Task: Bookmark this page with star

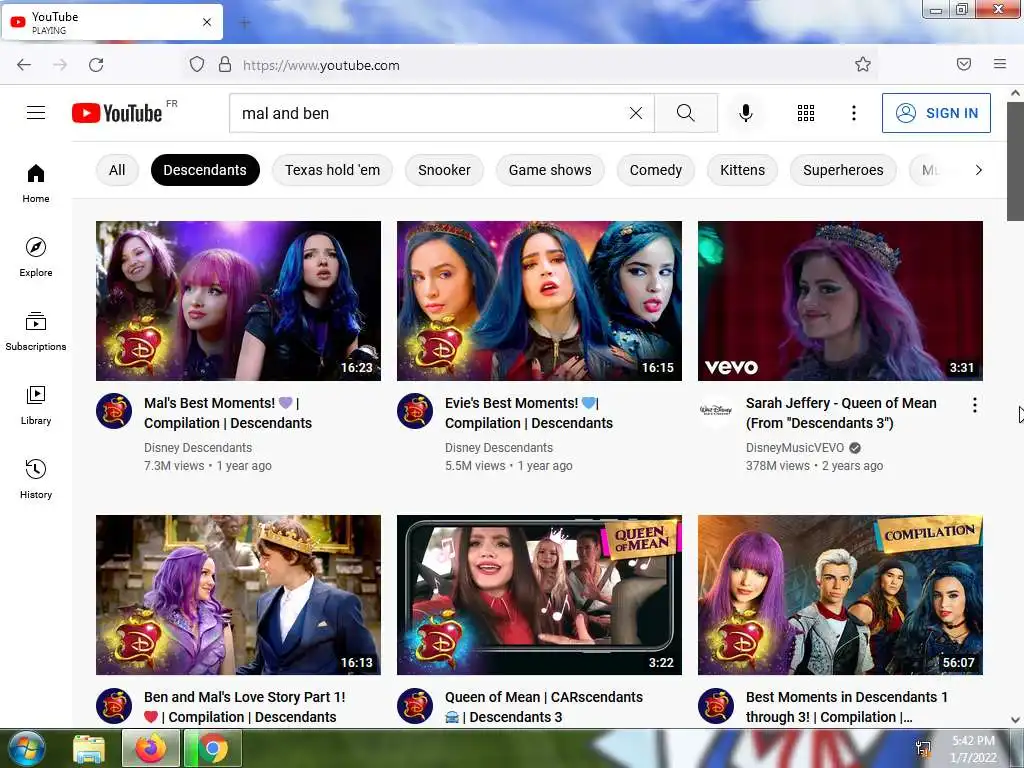Action: (x=863, y=64)
